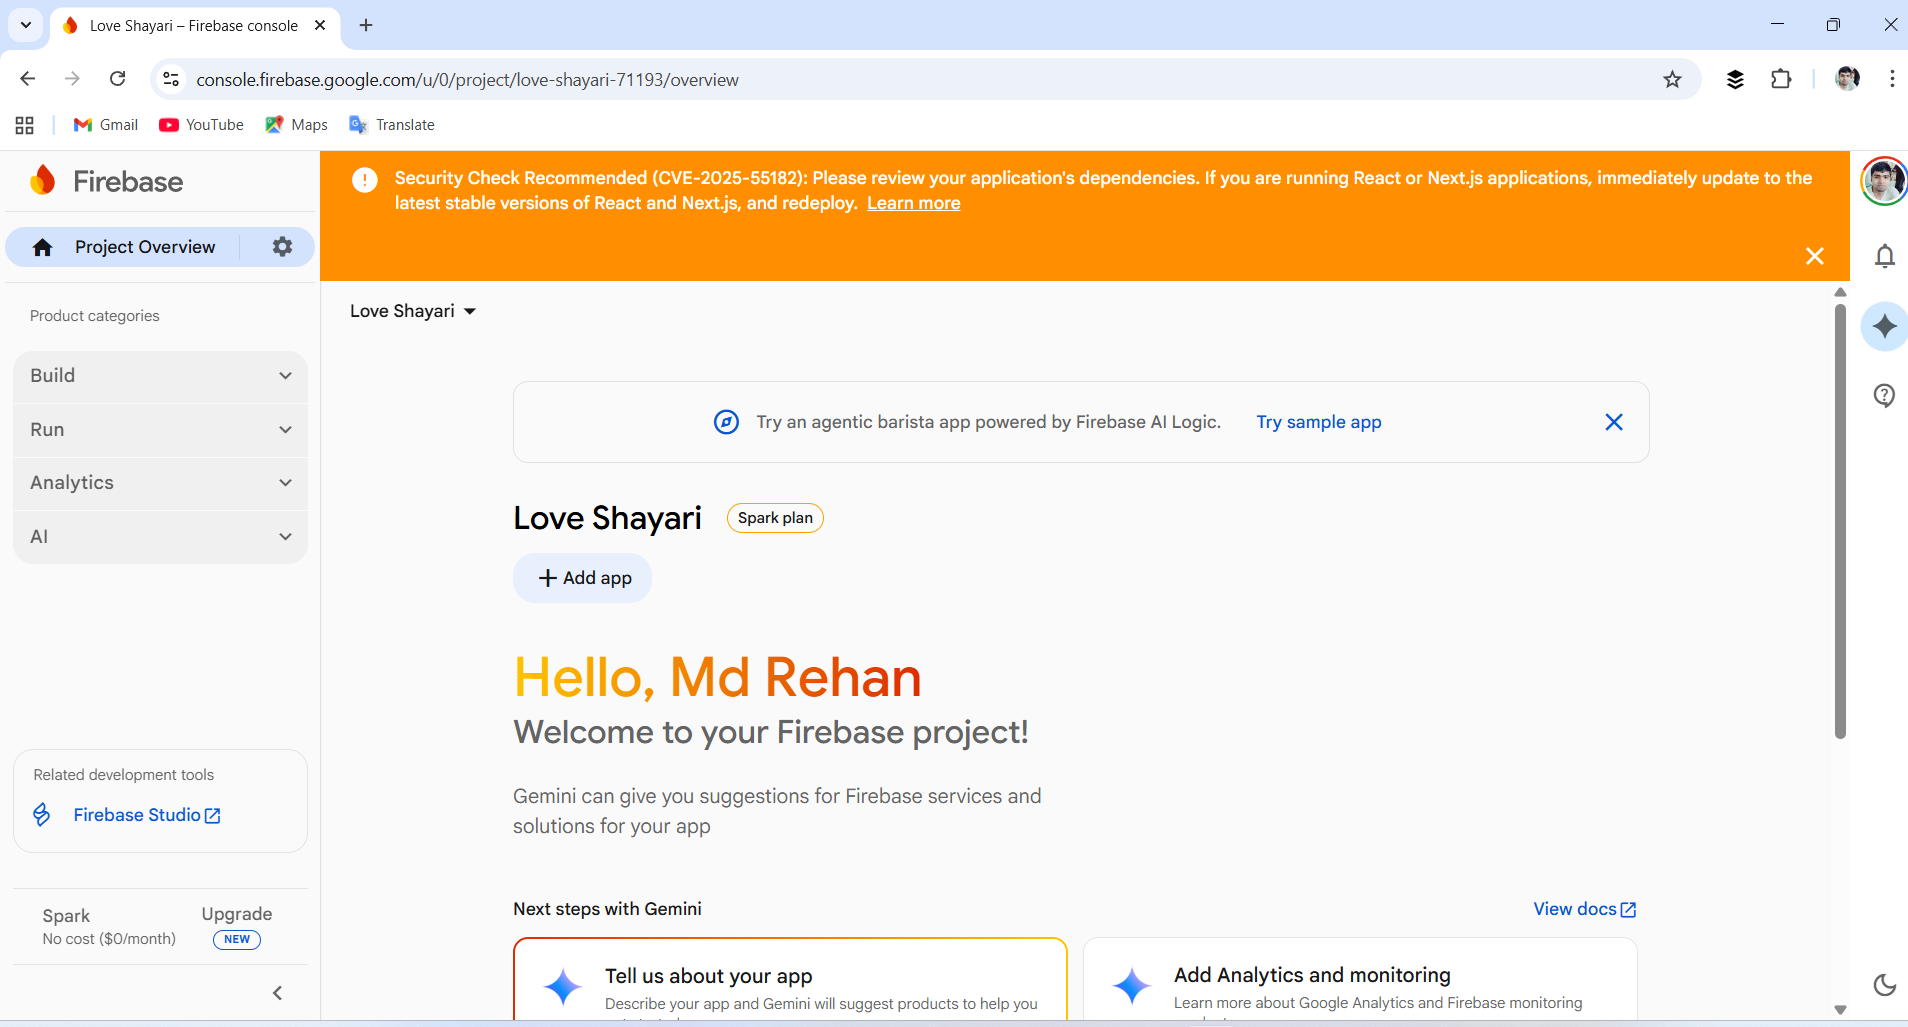Click the page vertical scrollbar
Screen dimensions: 1908x1027
click(1839, 520)
